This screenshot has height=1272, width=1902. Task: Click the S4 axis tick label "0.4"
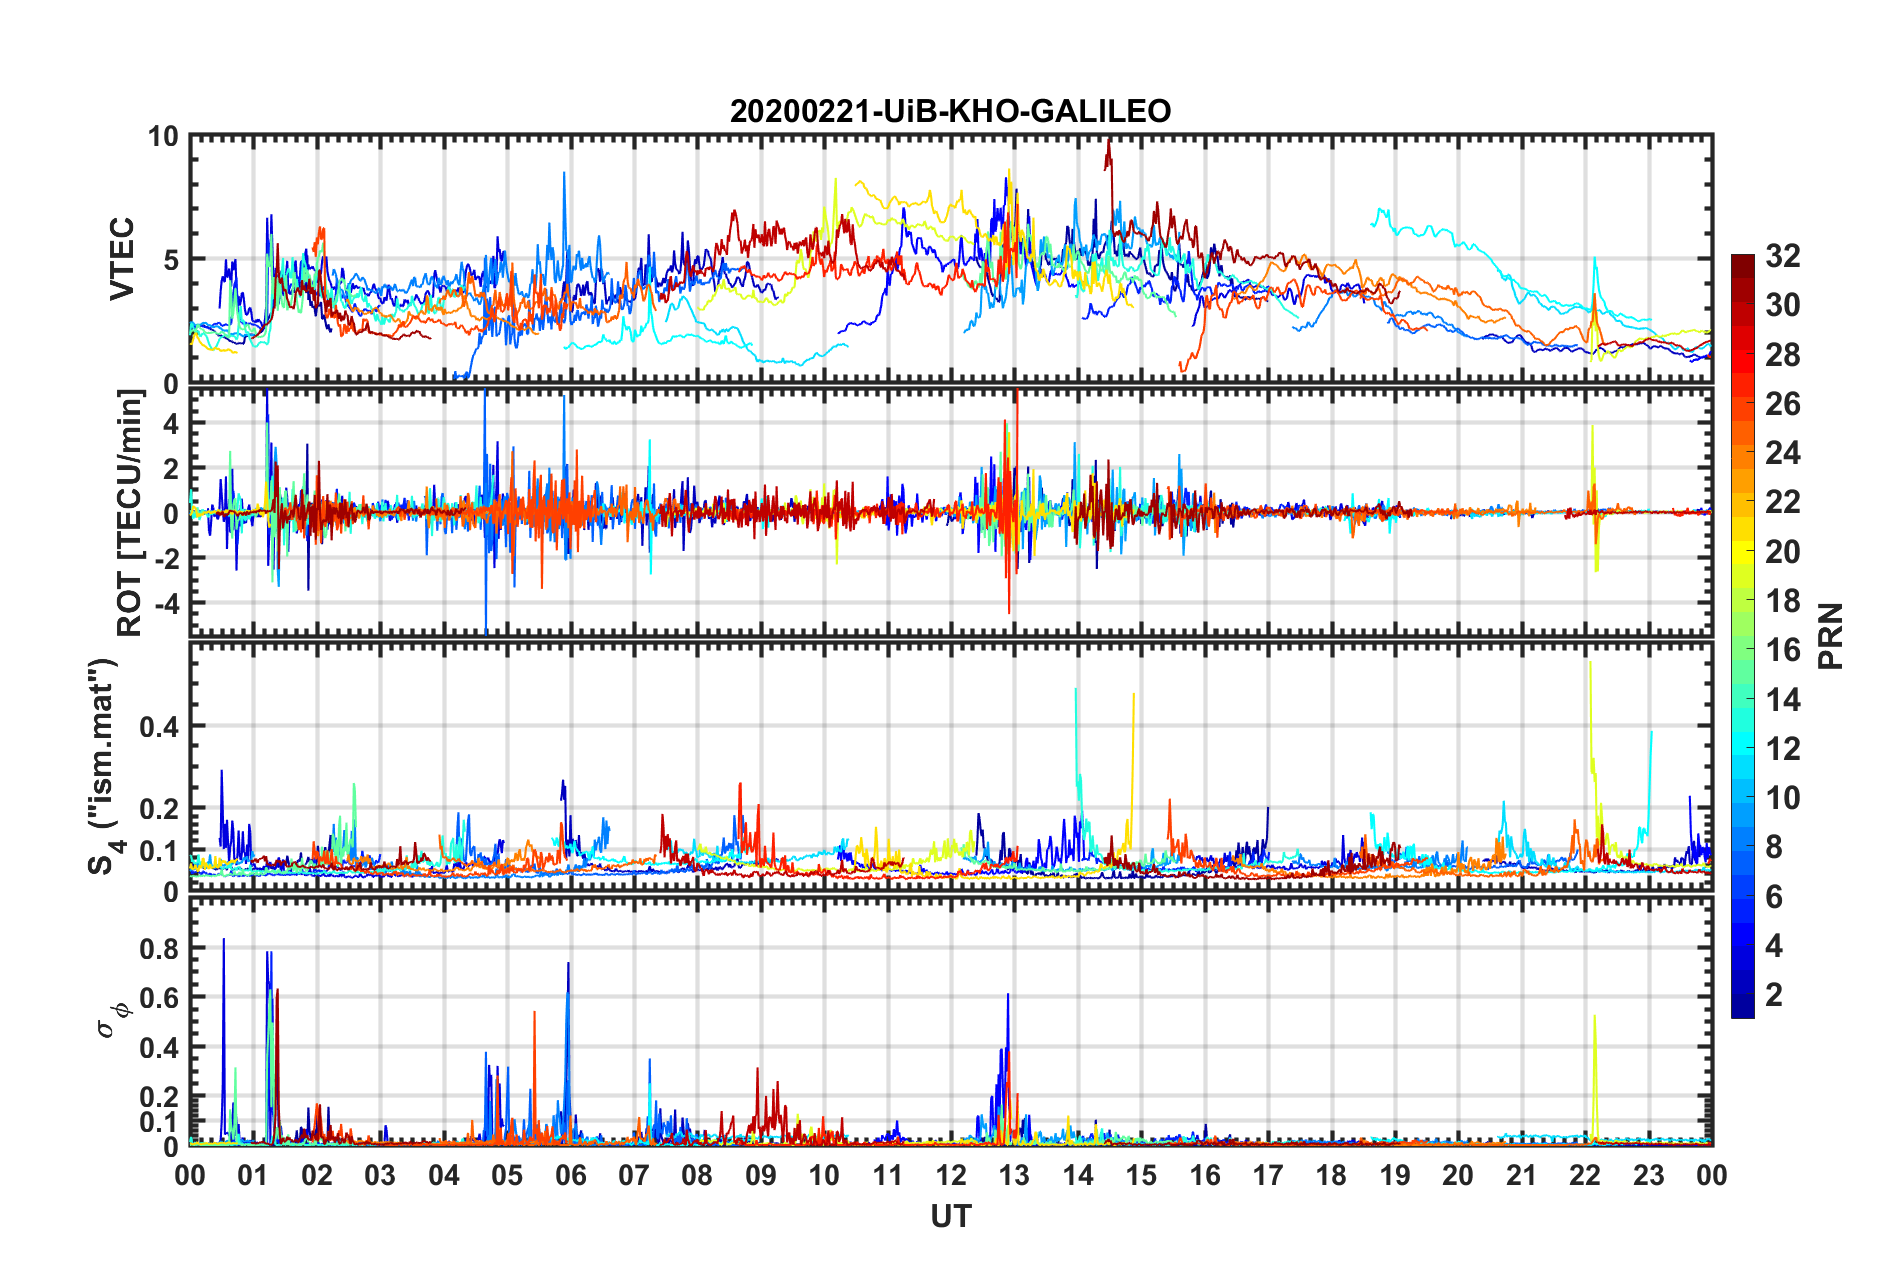(x=160, y=727)
